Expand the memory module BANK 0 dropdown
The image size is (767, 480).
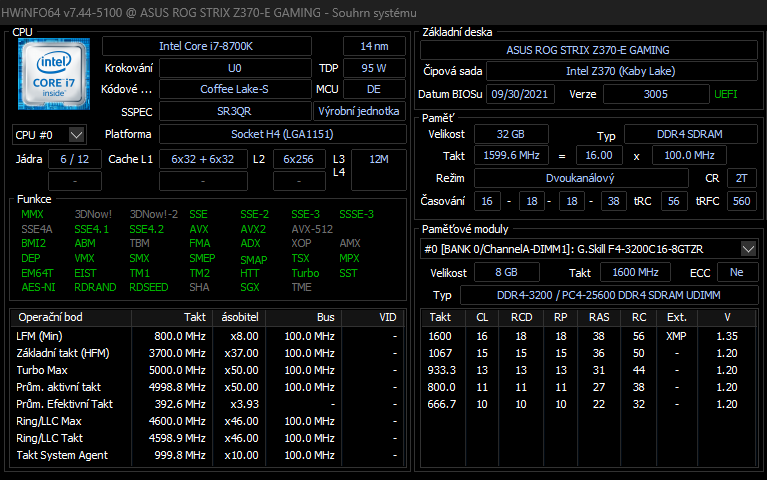(748, 248)
